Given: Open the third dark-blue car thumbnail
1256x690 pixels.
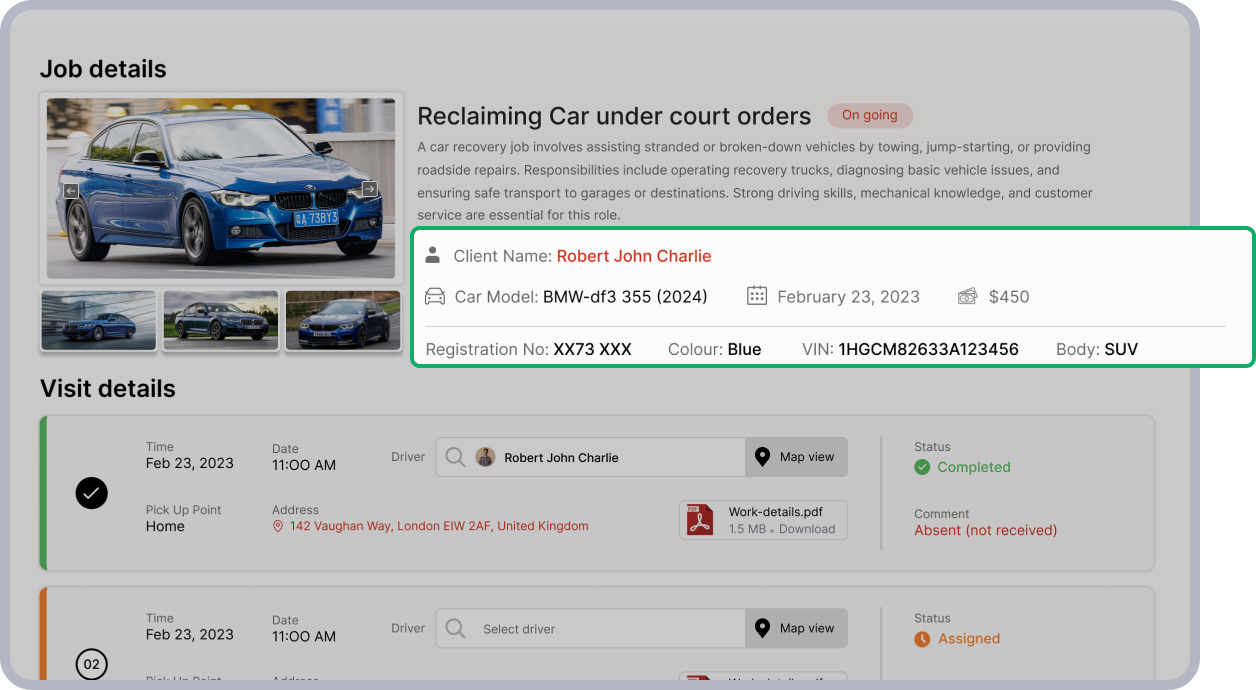Looking at the screenshot, I should click(x=343, y=321).
